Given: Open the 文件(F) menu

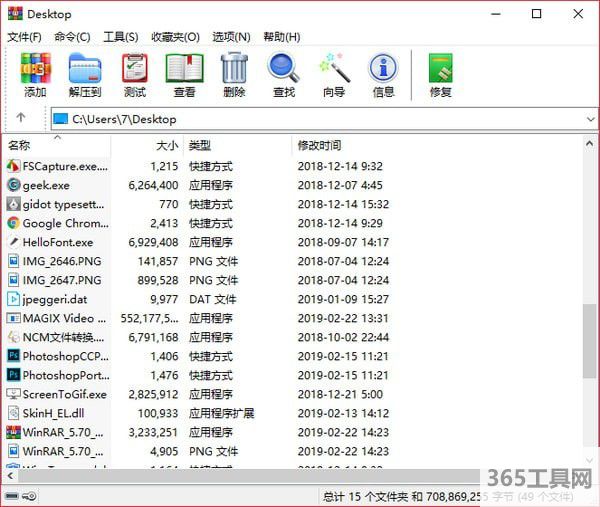Looking at the screenshot, I should 24,37.
